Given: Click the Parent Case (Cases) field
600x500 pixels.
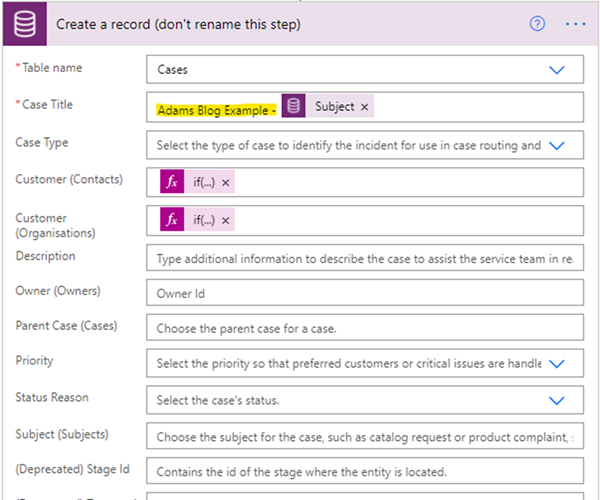Looking at the screenshot, I should click(365, 328).
